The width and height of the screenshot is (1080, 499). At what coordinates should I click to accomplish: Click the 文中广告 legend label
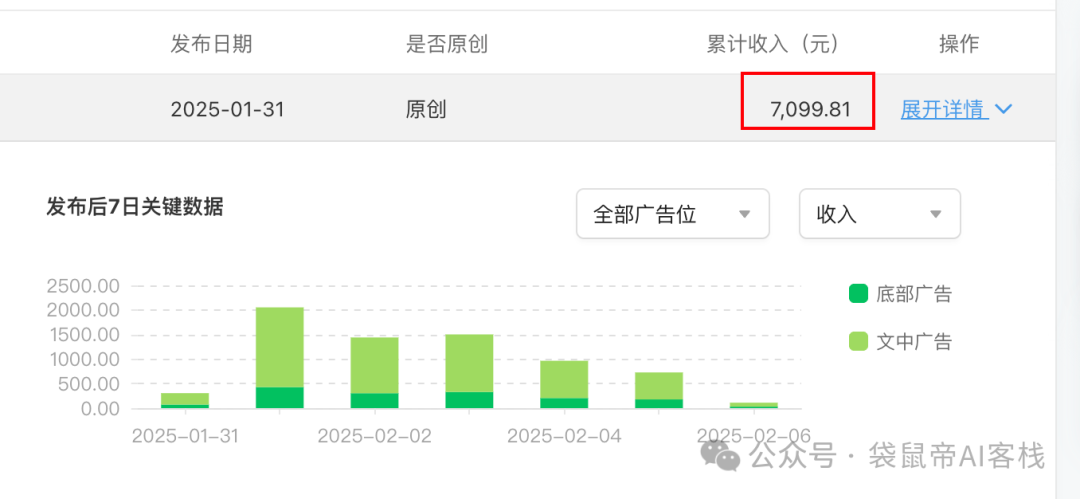(914, 342)
